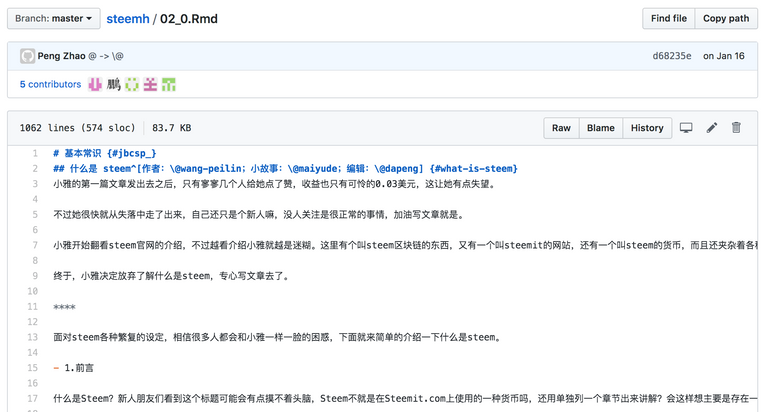Click the 02_0.Rmd file name
This screenshot has width=768, height=412.
pyautogui.click(x=189, y=19)
